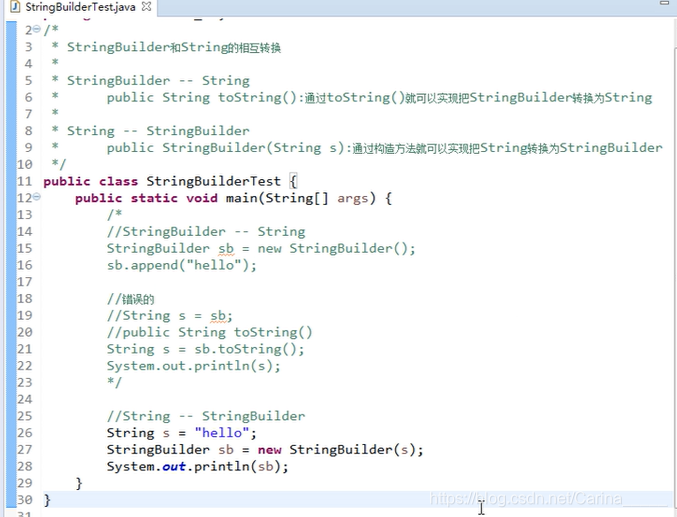Click the string literal "hello" on line 26

tap(222, 432)
